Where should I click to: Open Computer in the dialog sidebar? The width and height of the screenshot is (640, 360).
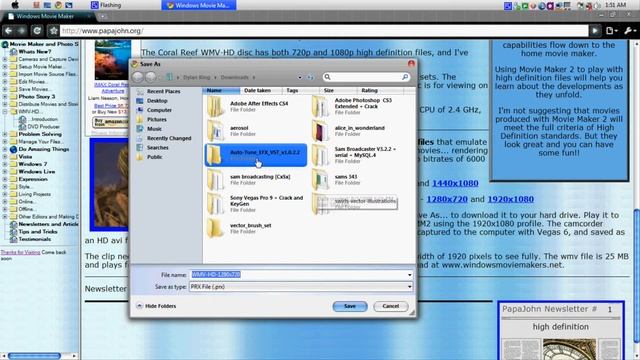[159, 110]
